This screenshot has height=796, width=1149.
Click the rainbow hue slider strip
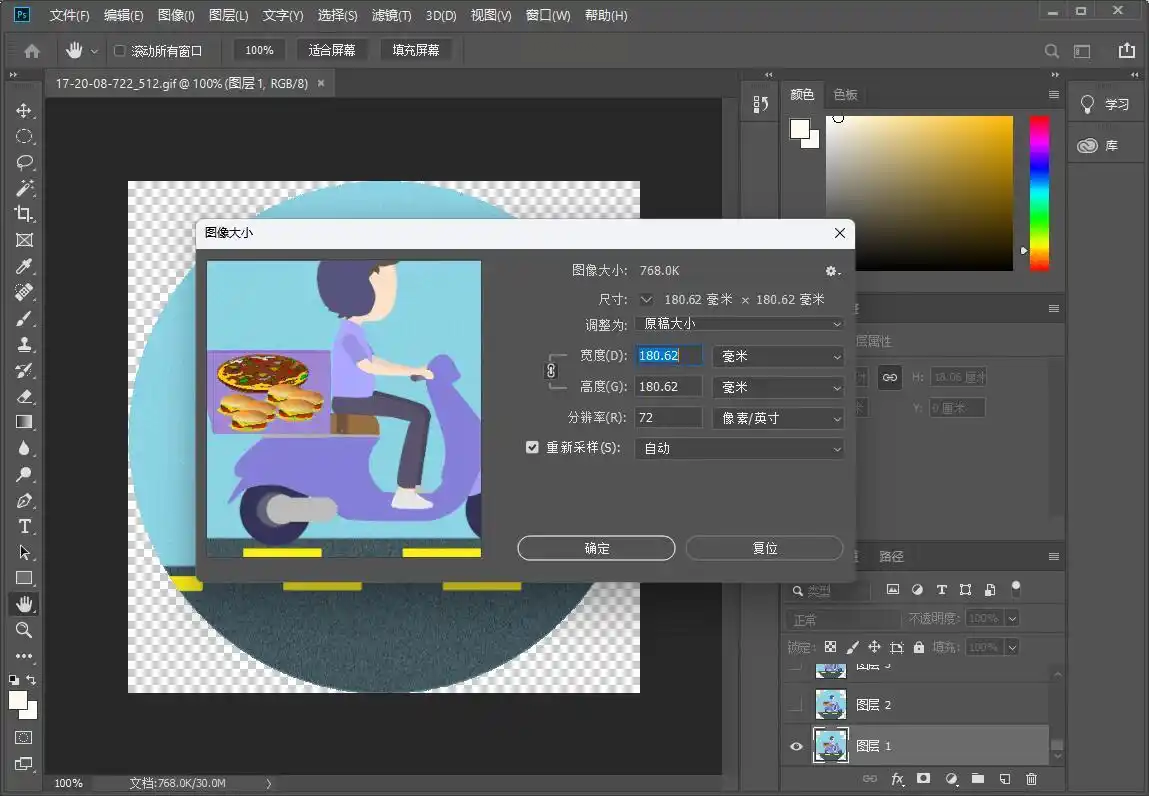(1040, 192)
